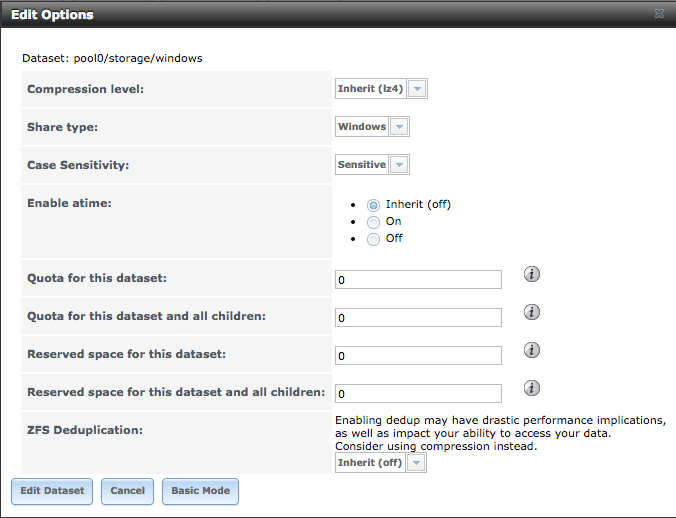This screenshot has width=676, height=518.
Task: Focus the 'Quota for this dataset' field
Action: click(x=418, y=280)
